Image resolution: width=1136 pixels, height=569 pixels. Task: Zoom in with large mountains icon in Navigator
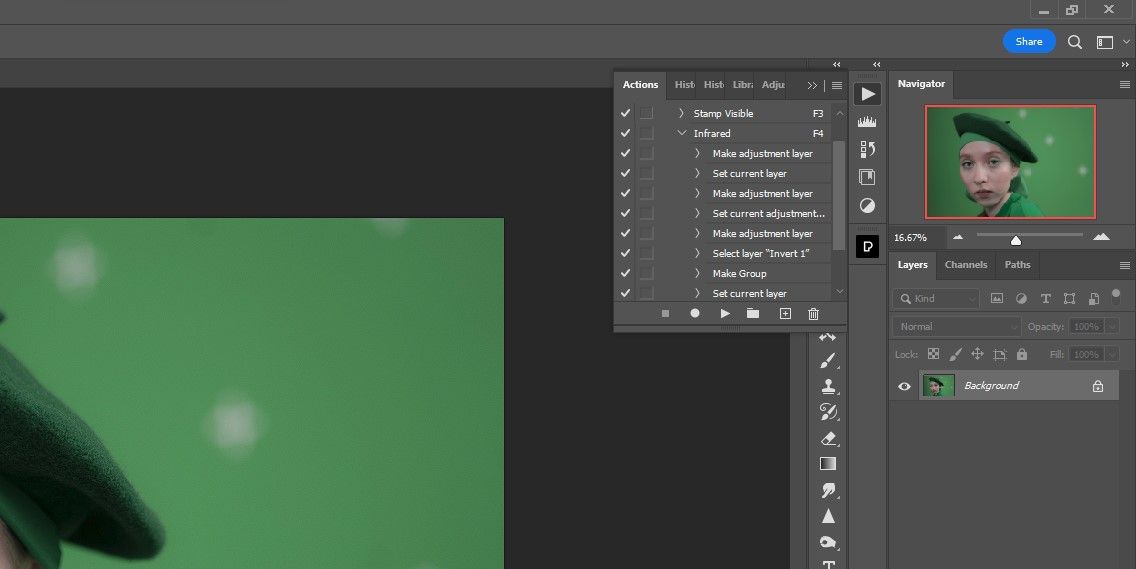[1101, 236]
